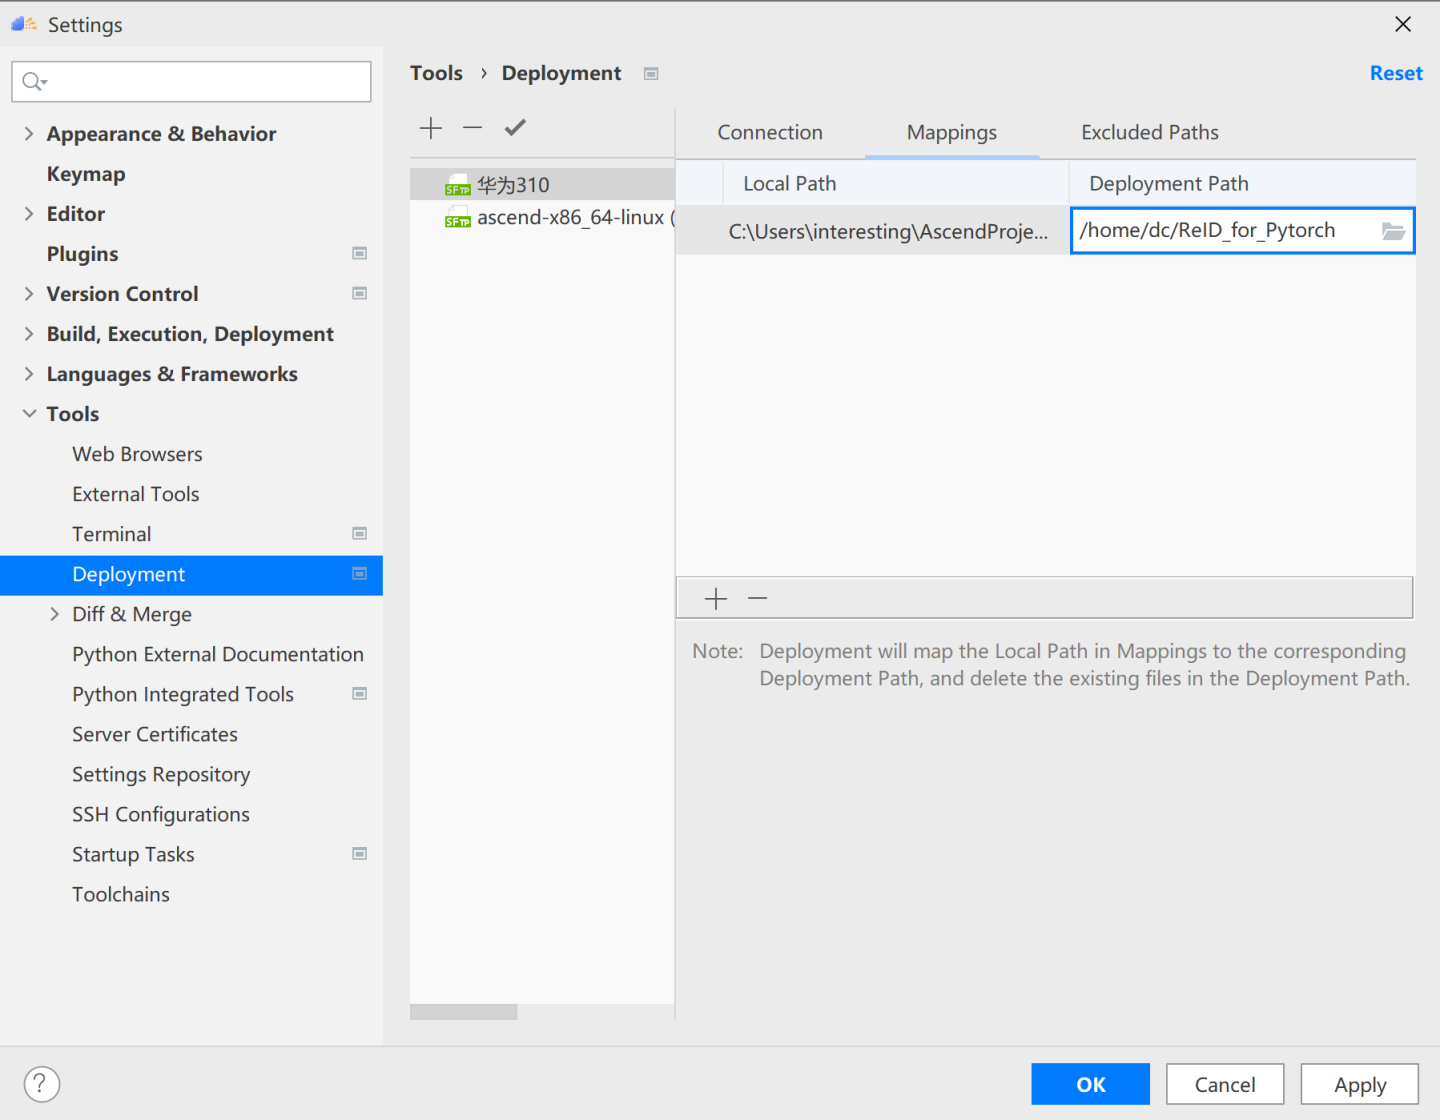Expand the Appearance & Behavior section
Image resolution: width=1440 pixels, height=1120 pixels.
tap(29, 133)
